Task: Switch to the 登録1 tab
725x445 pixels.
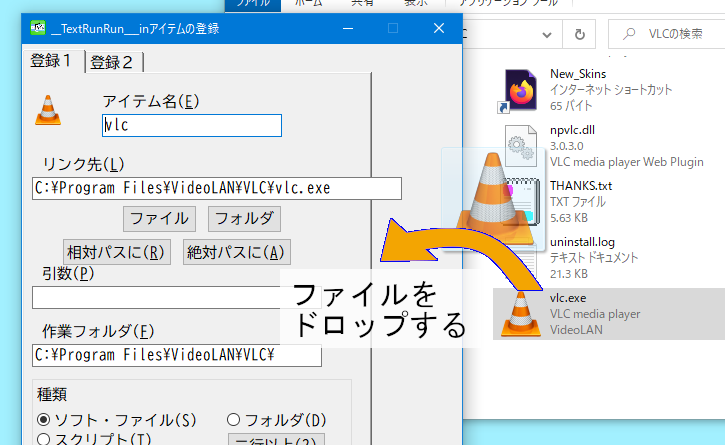Action: click(x=53, y=61)
